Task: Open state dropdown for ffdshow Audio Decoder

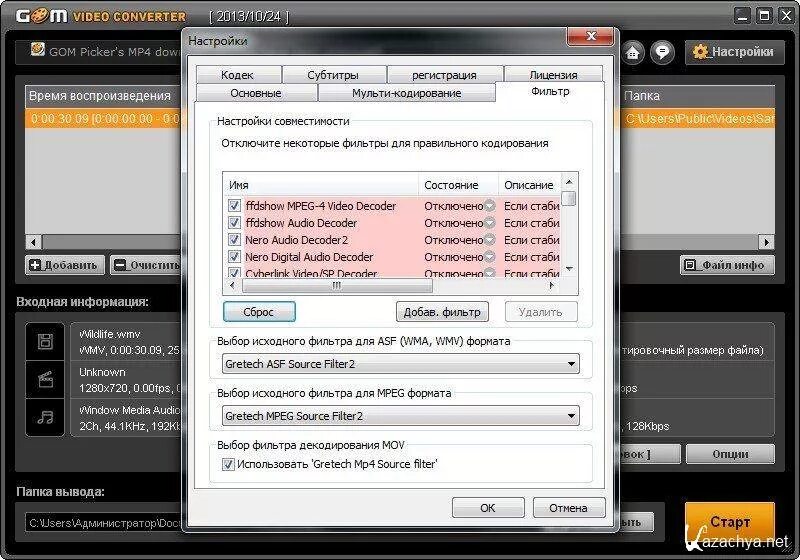Action: [x=489, y=223]
